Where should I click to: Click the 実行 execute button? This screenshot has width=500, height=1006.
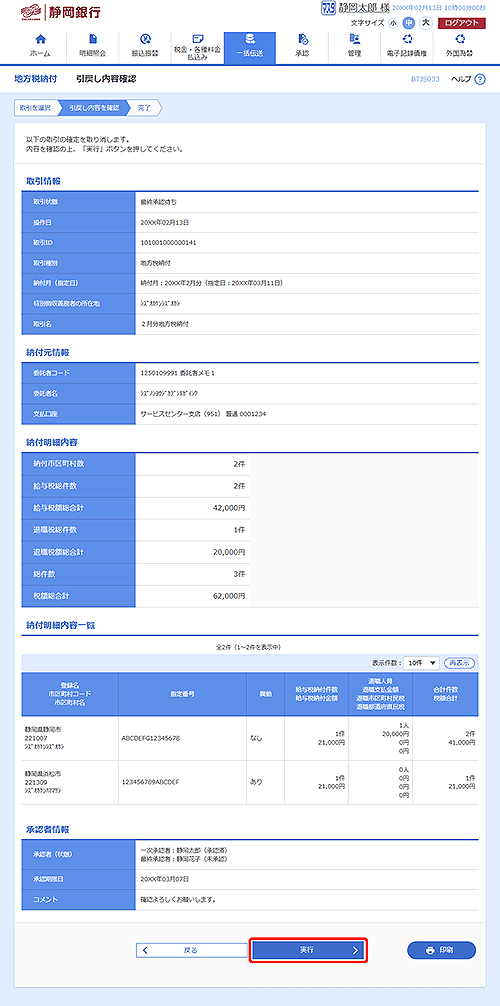(308, 950)
